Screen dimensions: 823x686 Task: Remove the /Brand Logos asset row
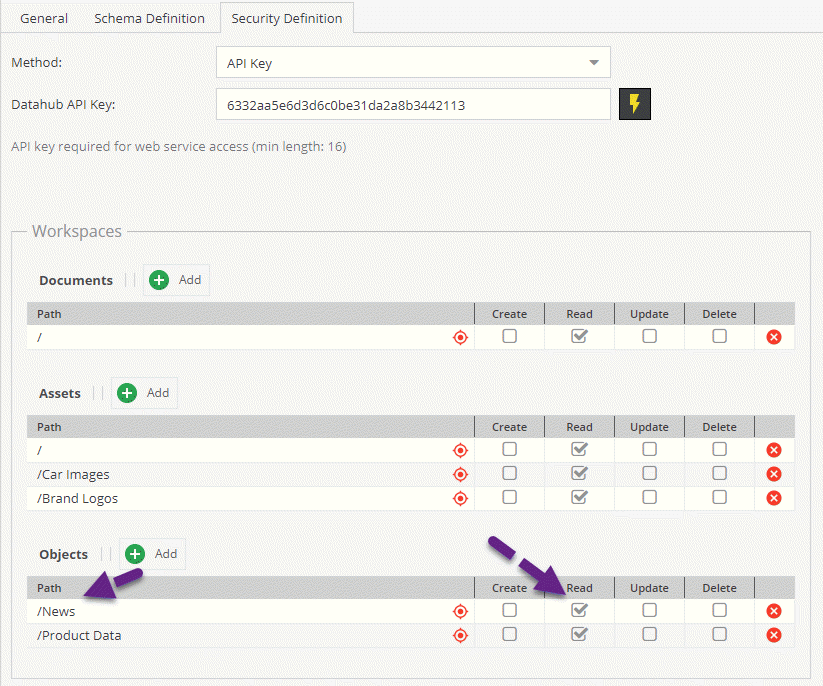[x=773, y=498]
